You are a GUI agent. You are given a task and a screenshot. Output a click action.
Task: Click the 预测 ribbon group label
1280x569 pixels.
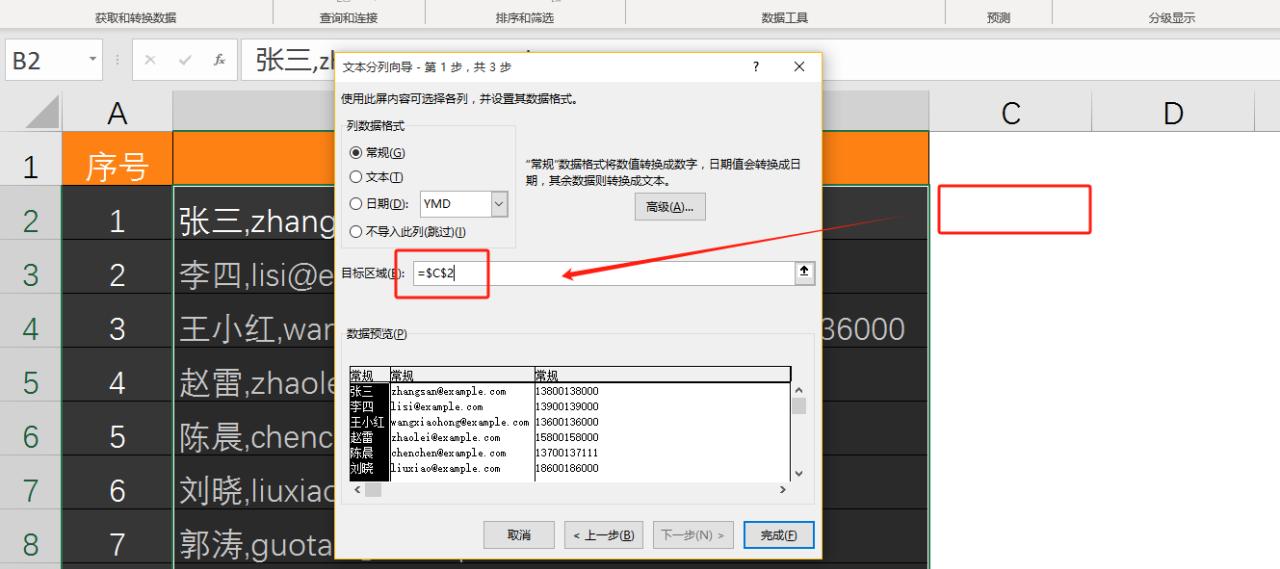tap(998, 18)
